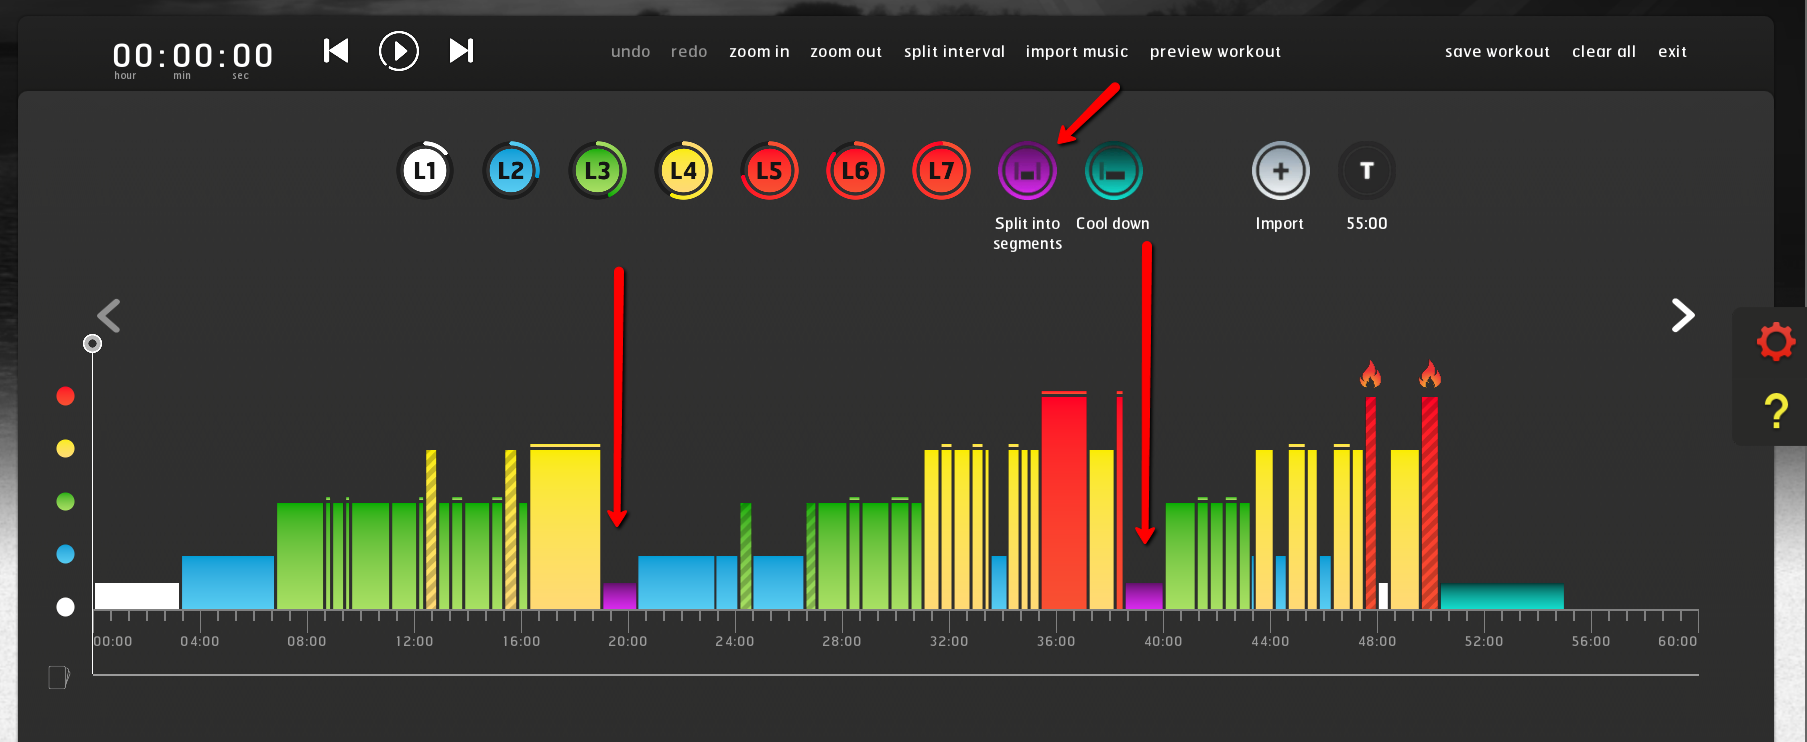Choose the green L3 level icon
Image resolution: width=1807 pixels, height=742 pixels.
coord(597,171)
